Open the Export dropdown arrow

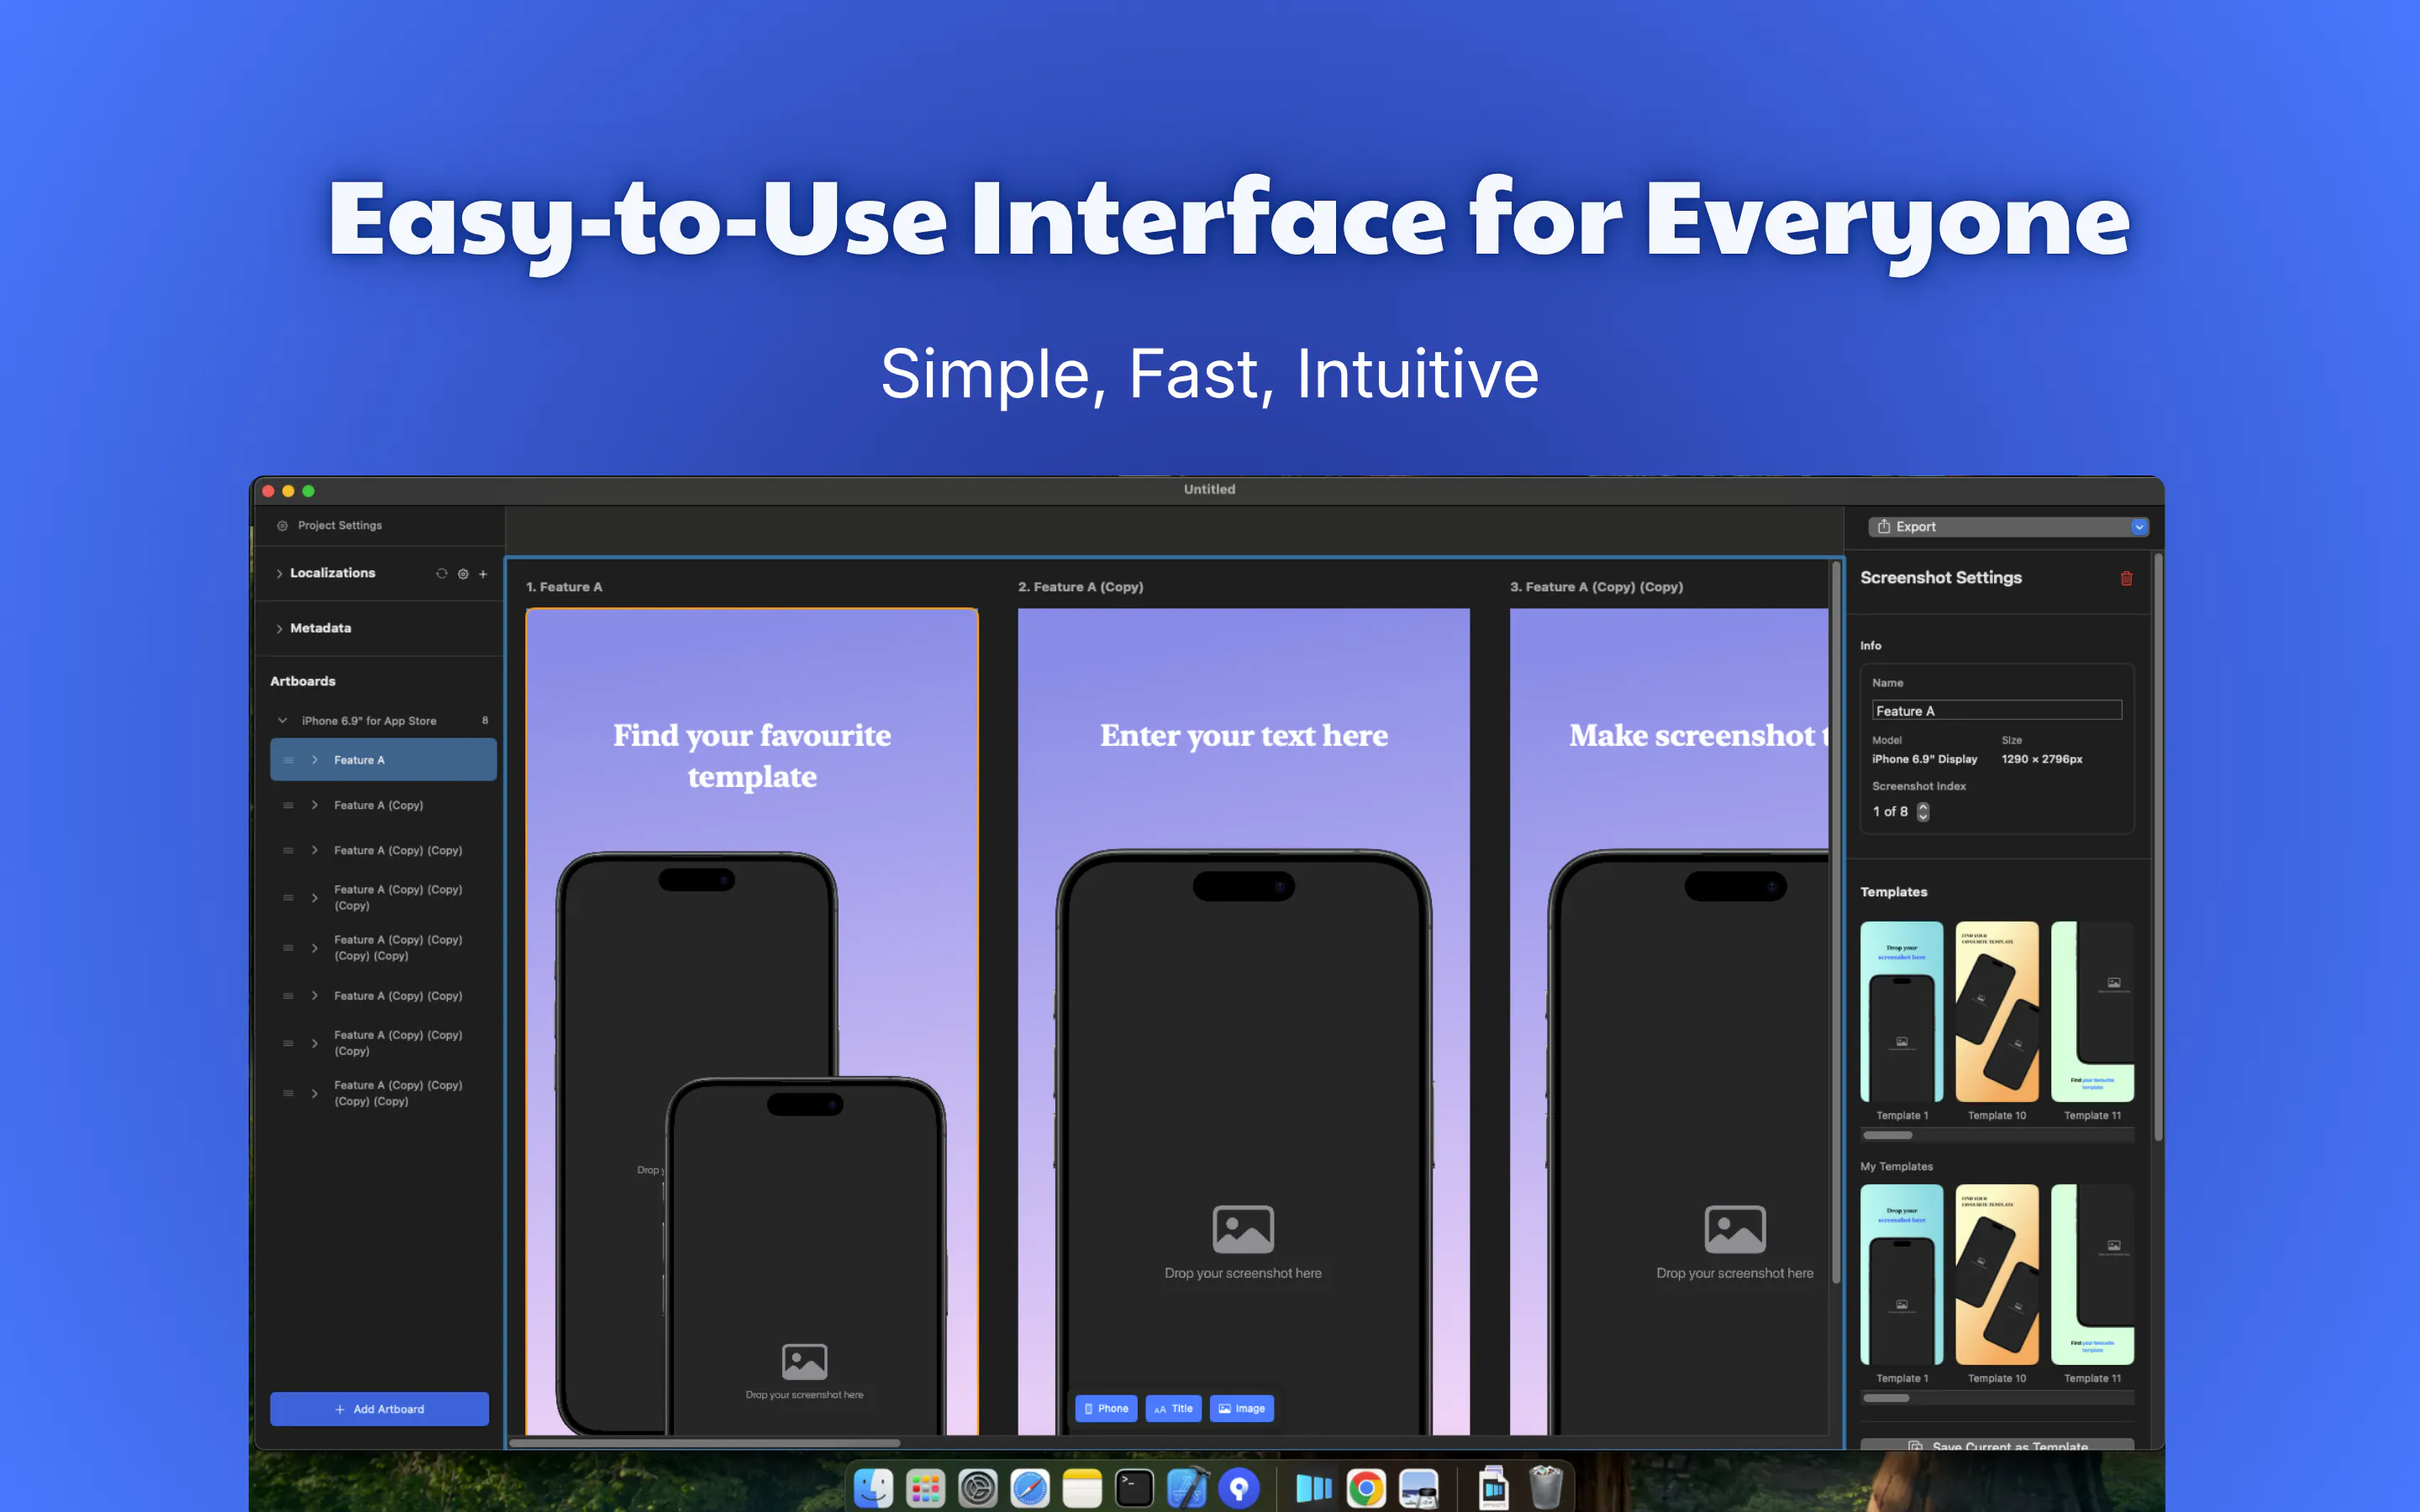coord(2138,527)
